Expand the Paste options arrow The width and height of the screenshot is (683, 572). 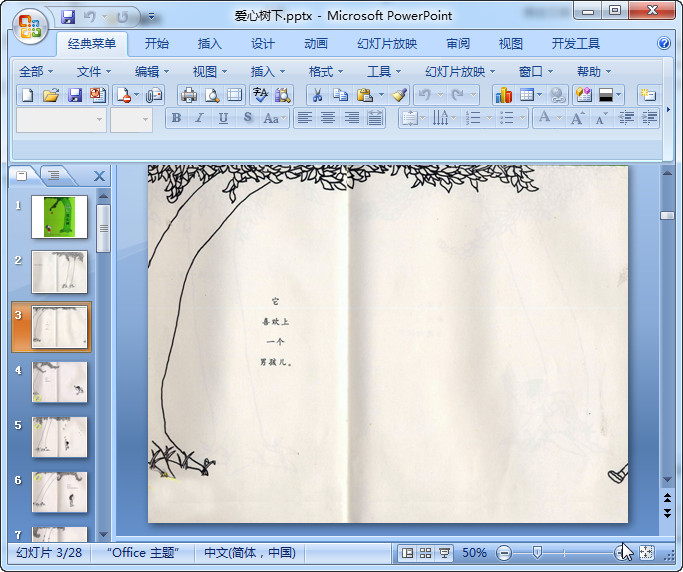pos(381,95)
